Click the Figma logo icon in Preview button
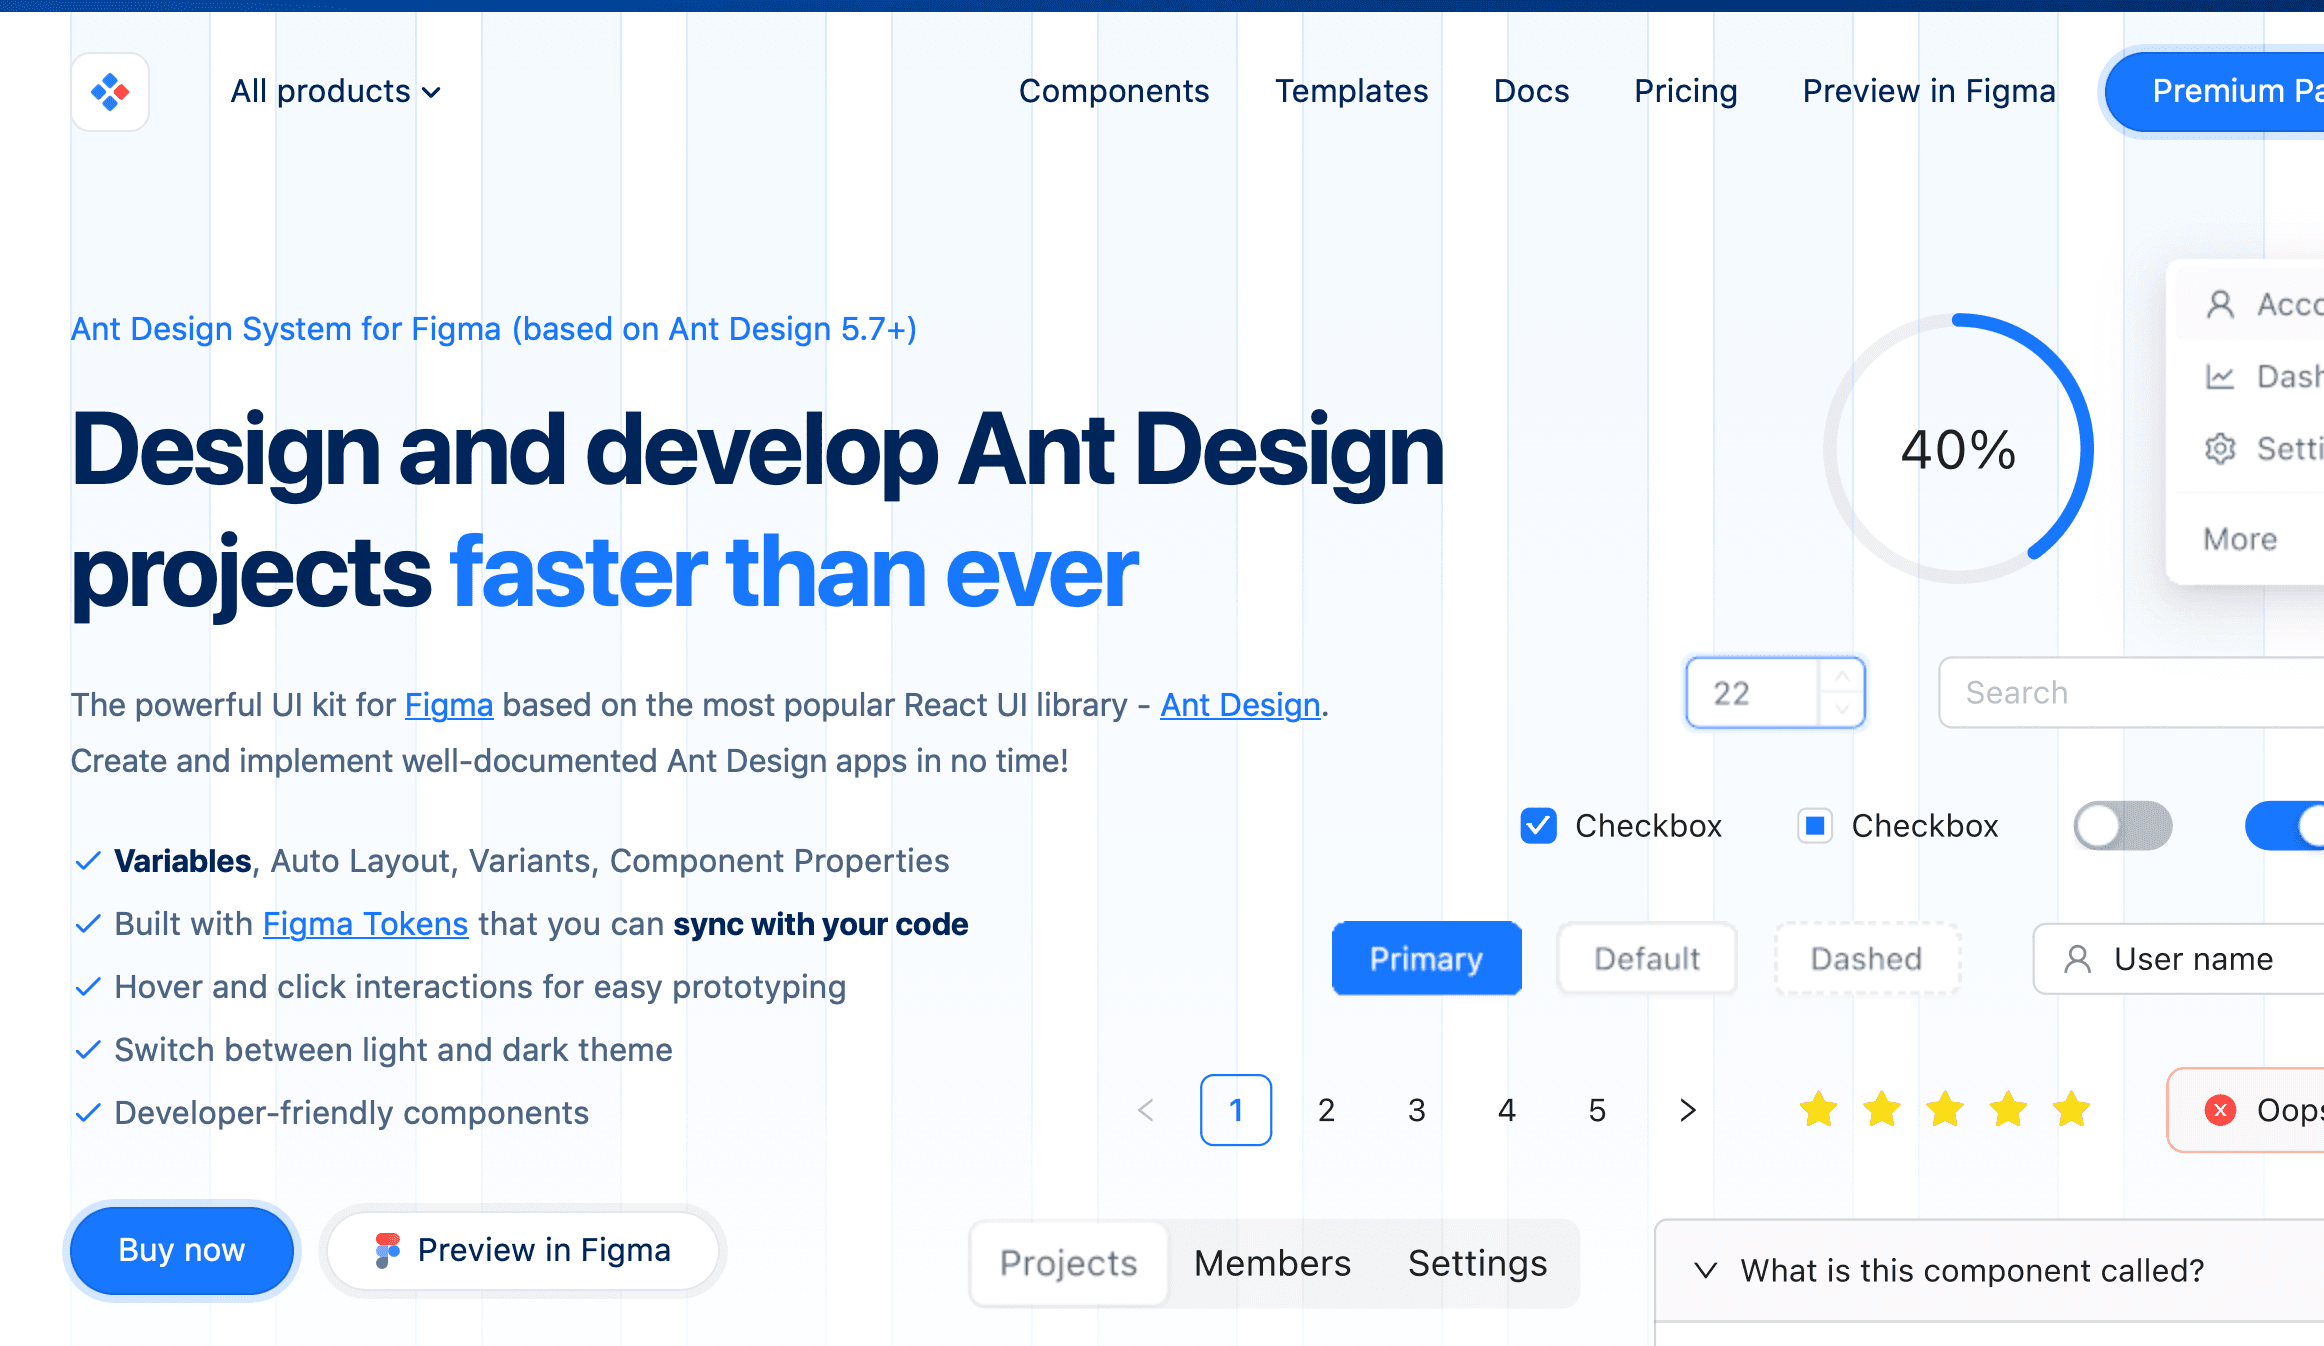Viewport: 2324px width, 1346px height. click(387, 1251)
